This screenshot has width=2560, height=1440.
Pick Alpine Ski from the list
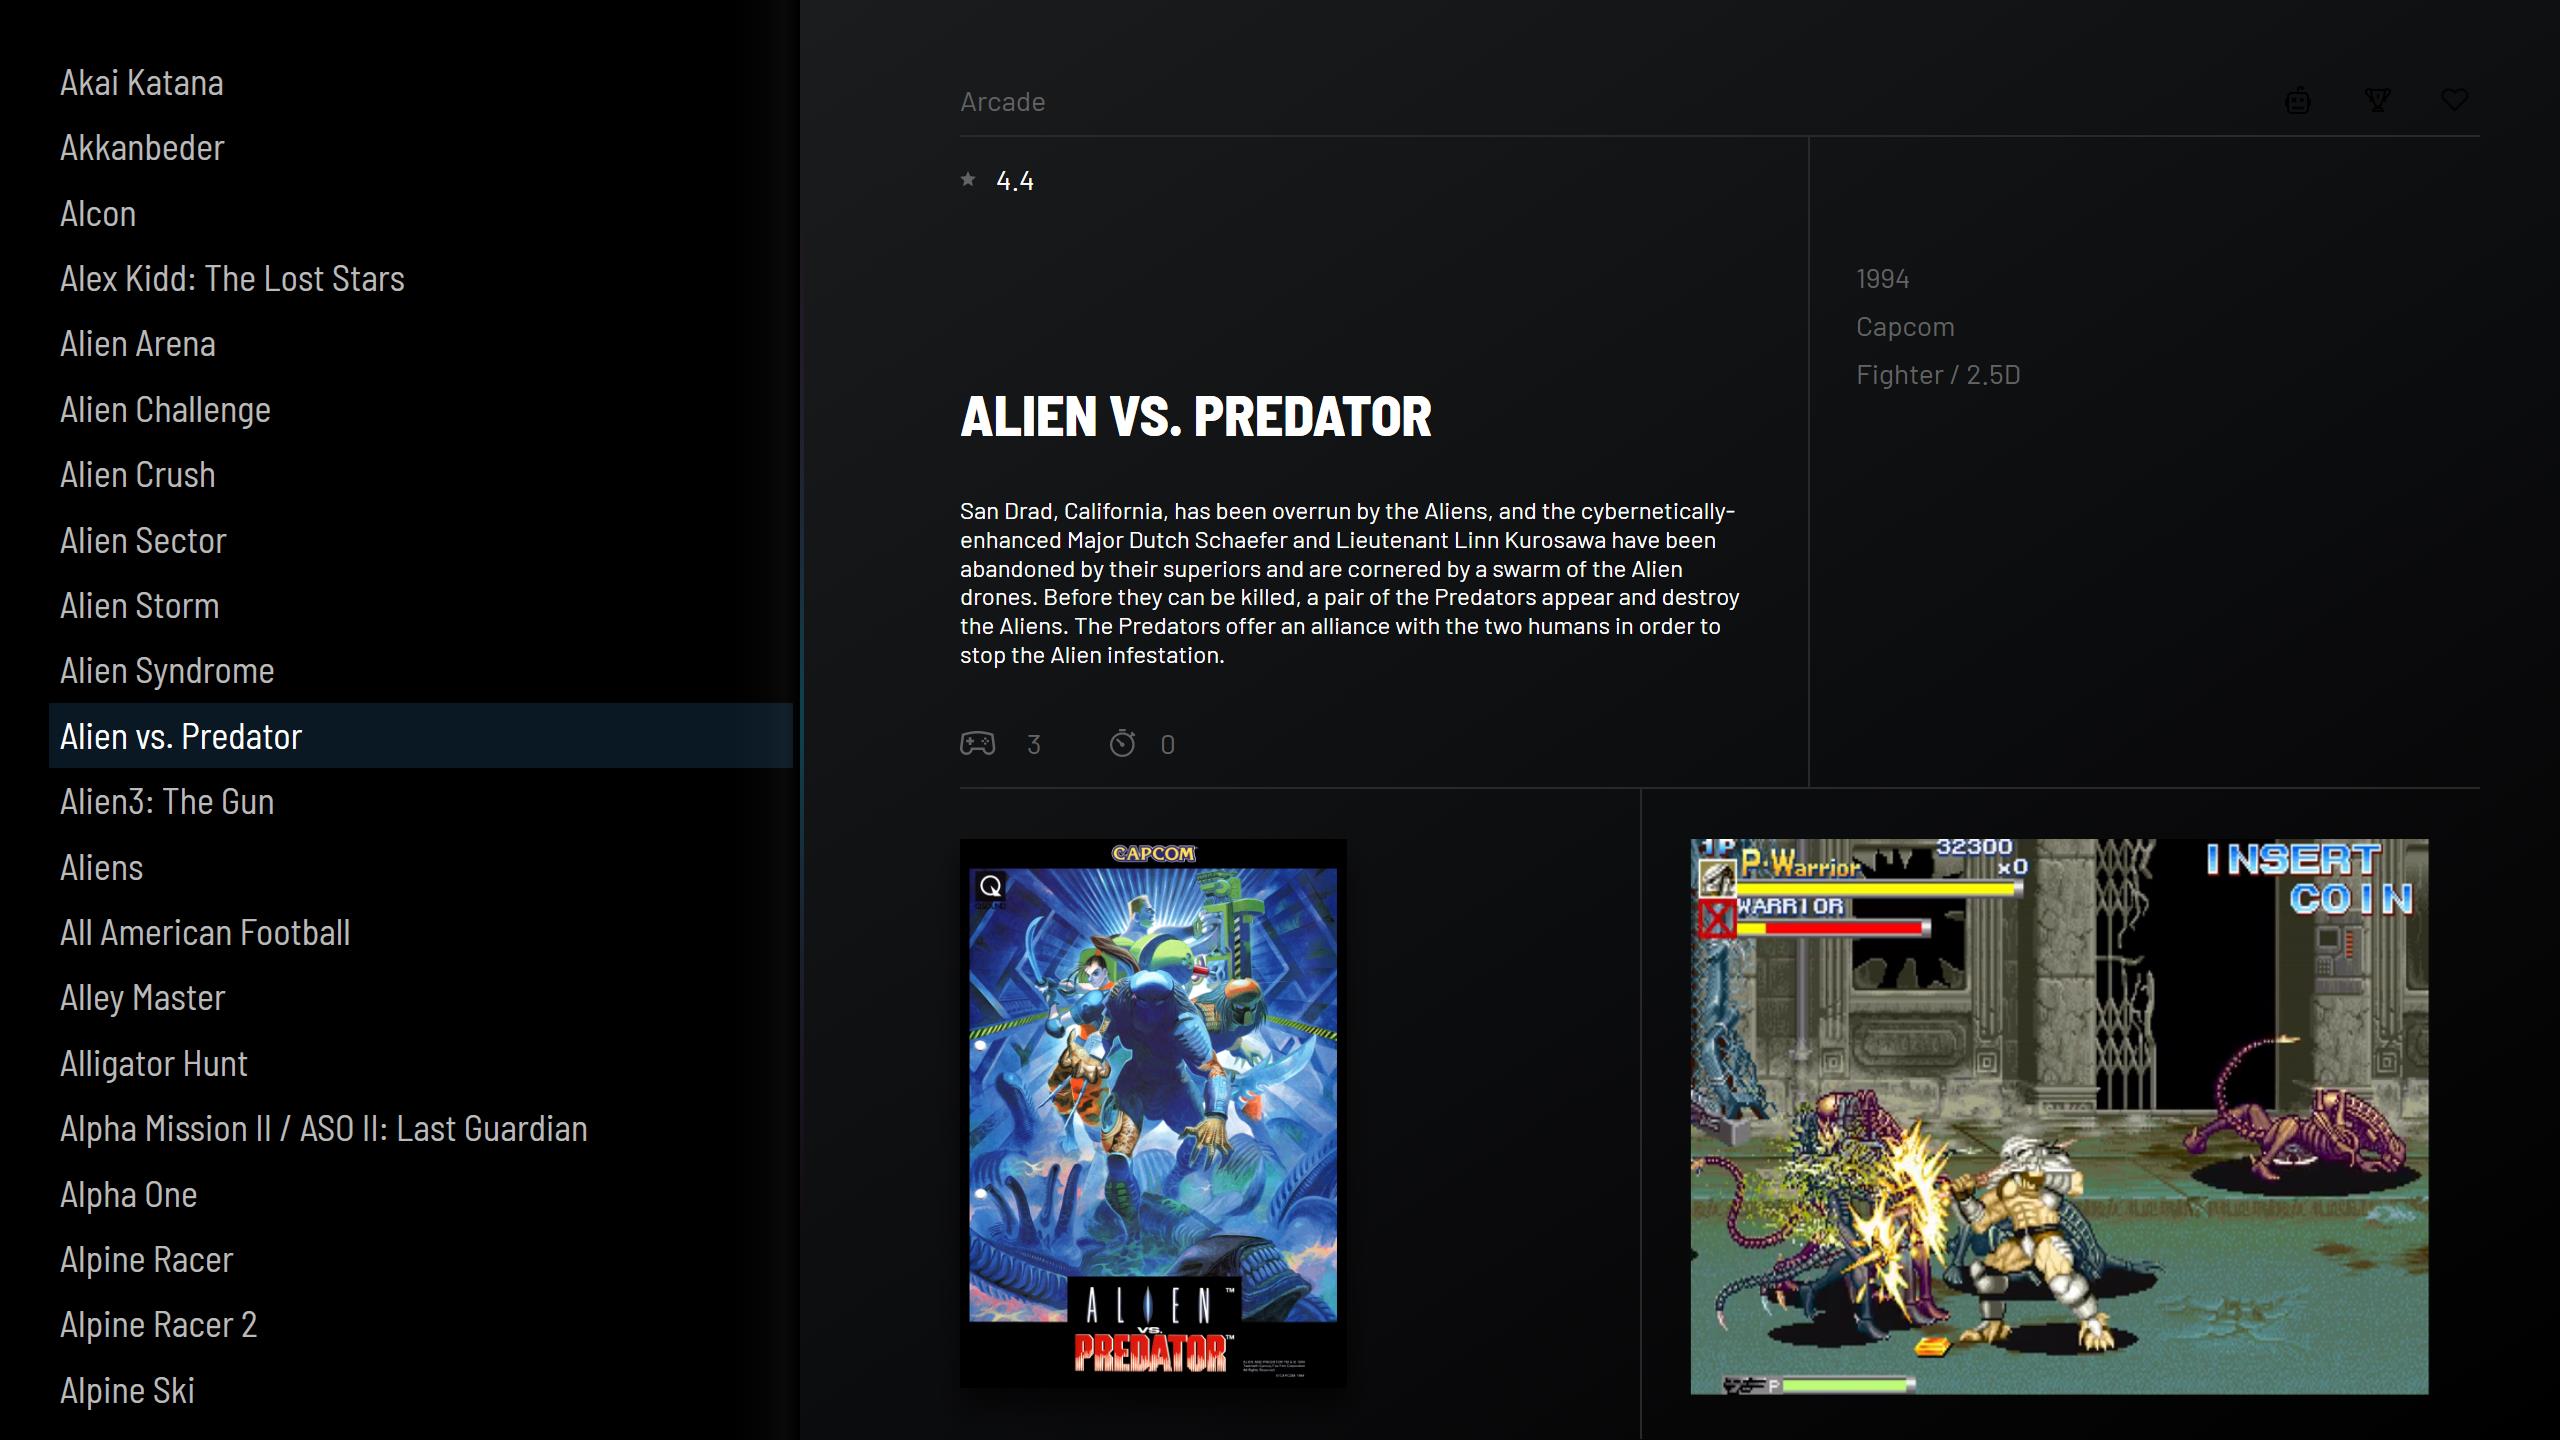420,1390
